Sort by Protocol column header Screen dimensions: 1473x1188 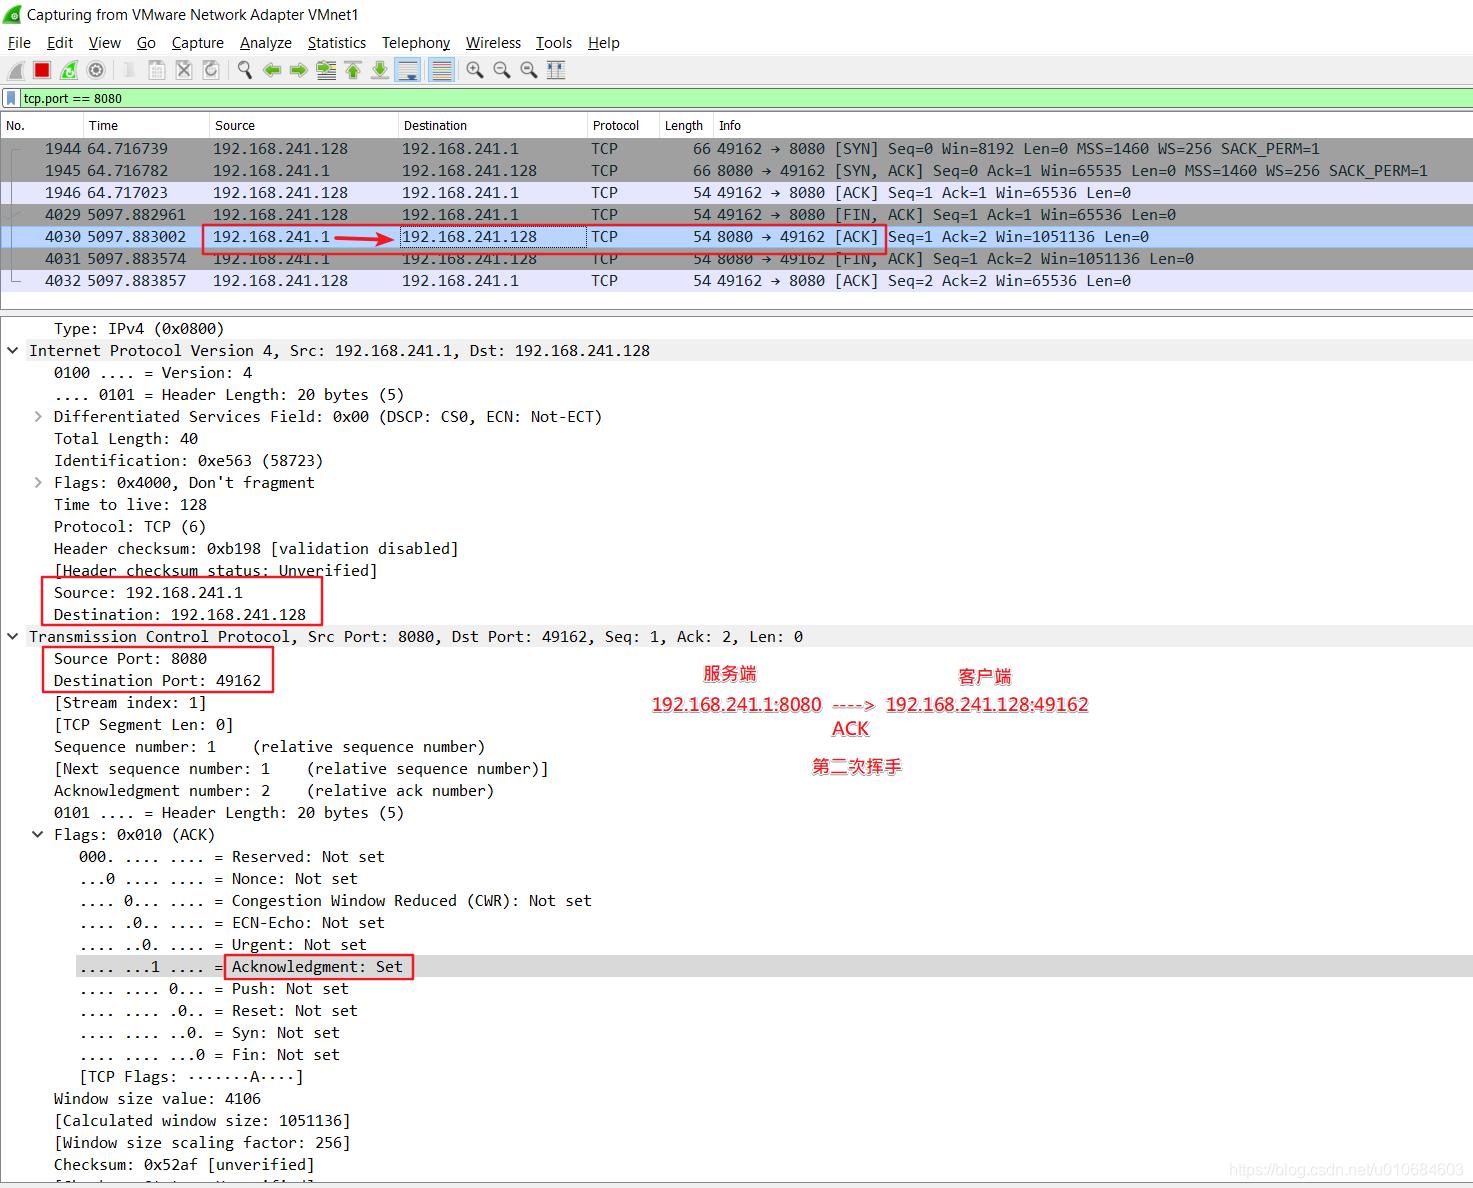coord(623,126)
